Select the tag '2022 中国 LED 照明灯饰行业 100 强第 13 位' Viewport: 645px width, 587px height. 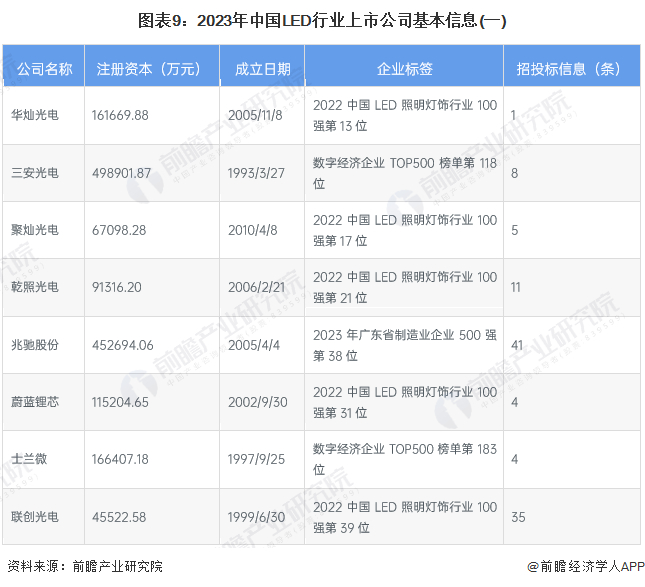pos(405,115)
